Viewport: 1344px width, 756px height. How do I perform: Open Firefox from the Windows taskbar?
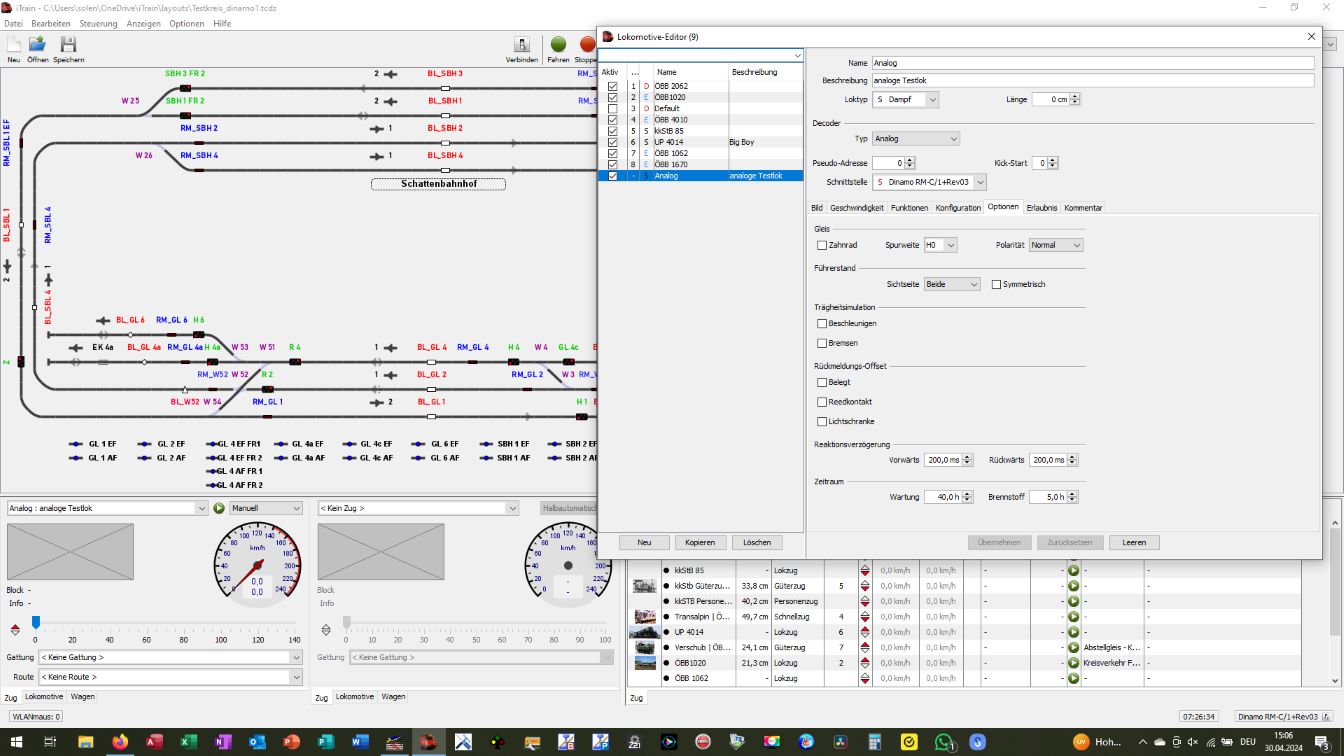tap(120, 742)
